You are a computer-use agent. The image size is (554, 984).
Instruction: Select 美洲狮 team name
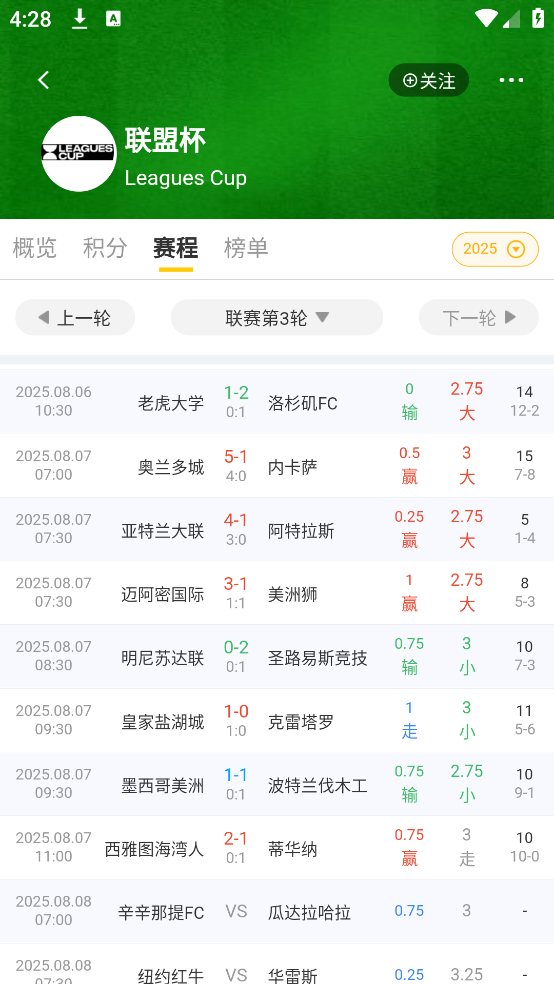click(292, 594)
